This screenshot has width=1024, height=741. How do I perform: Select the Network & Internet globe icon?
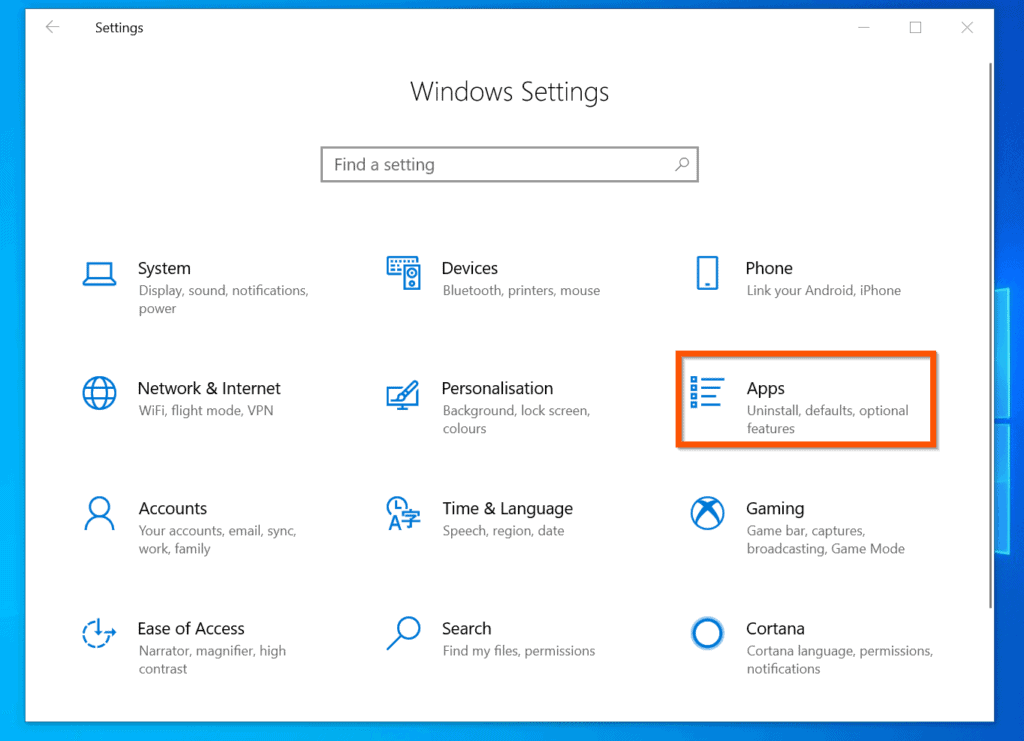(99, 393)
